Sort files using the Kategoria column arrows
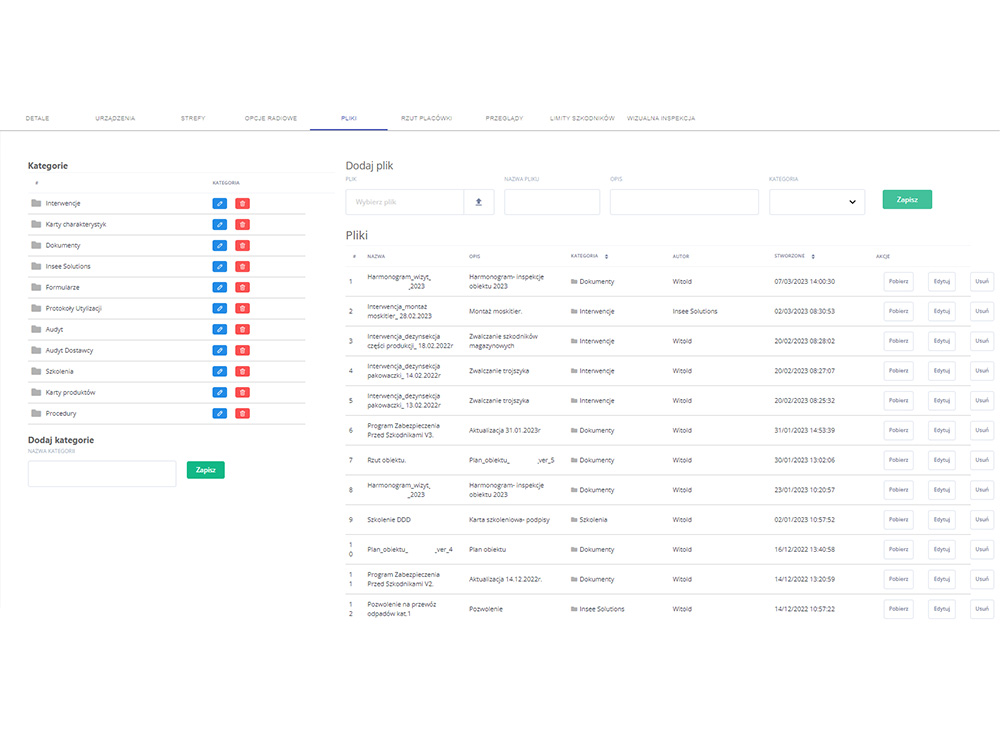 pos(605,256)
